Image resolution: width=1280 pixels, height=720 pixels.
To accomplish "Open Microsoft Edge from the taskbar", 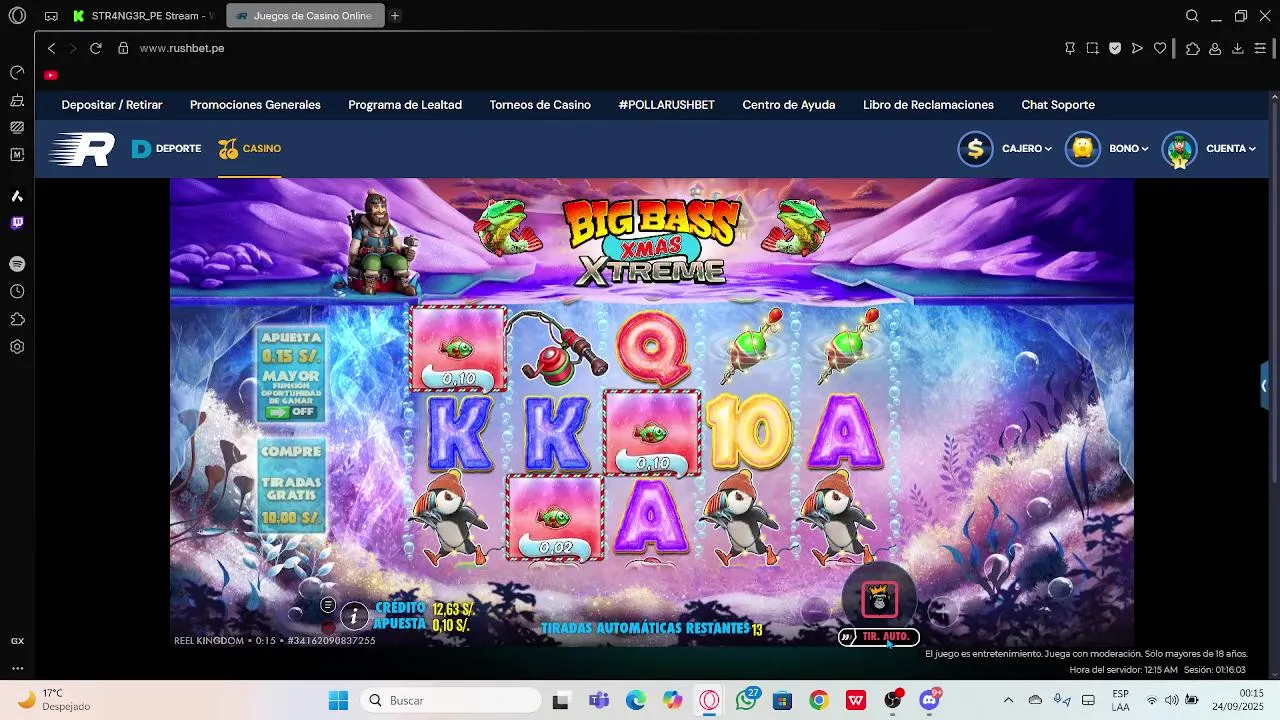I will point(635,700).
